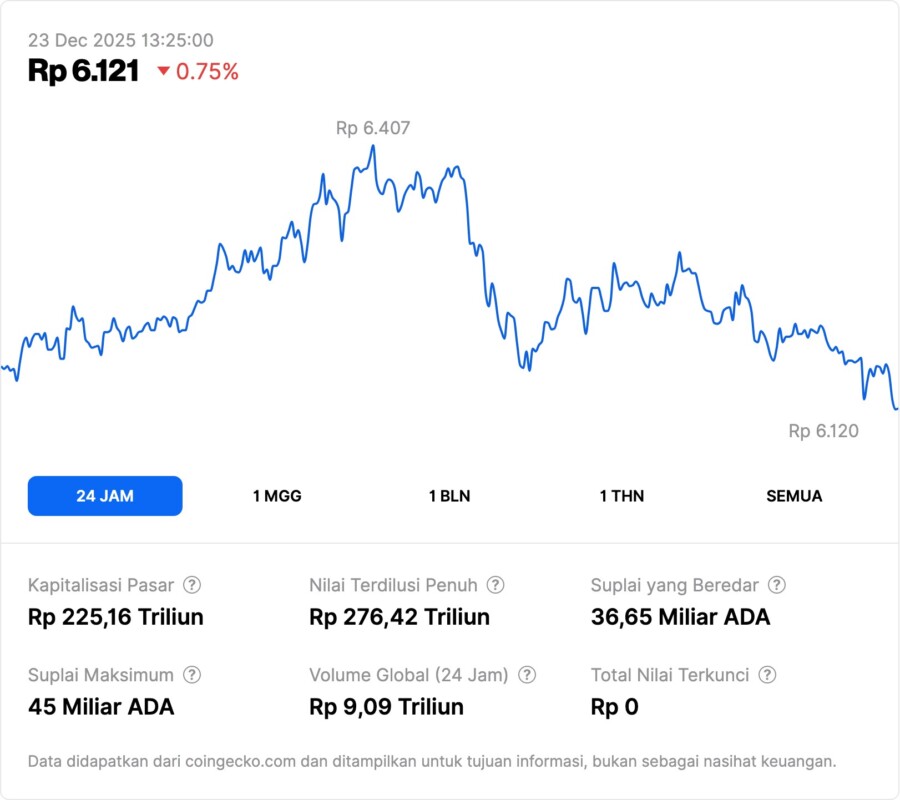Show the 1 THN price chart
Viewport: 900px width, 800px height.
[x=622, y=496]
